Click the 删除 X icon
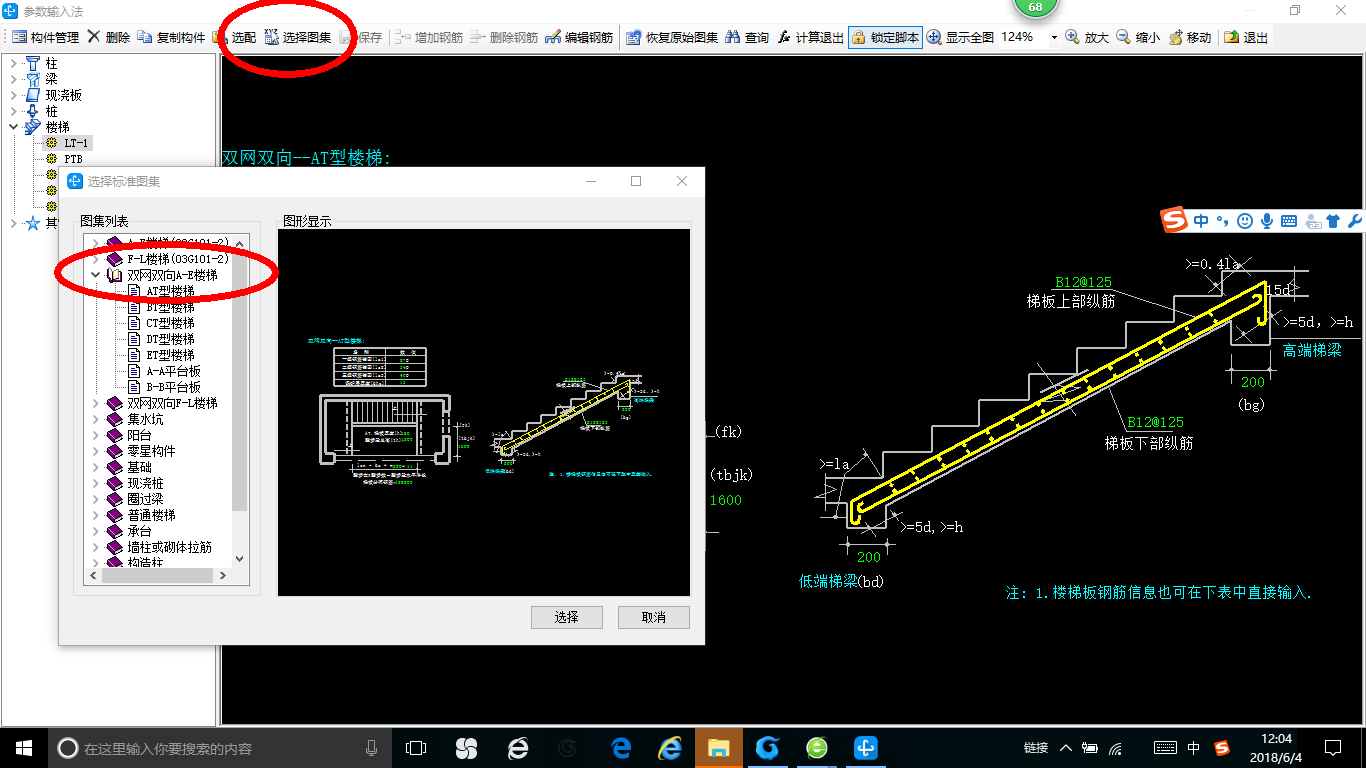The image size is (1366, 768). [93, 37]
